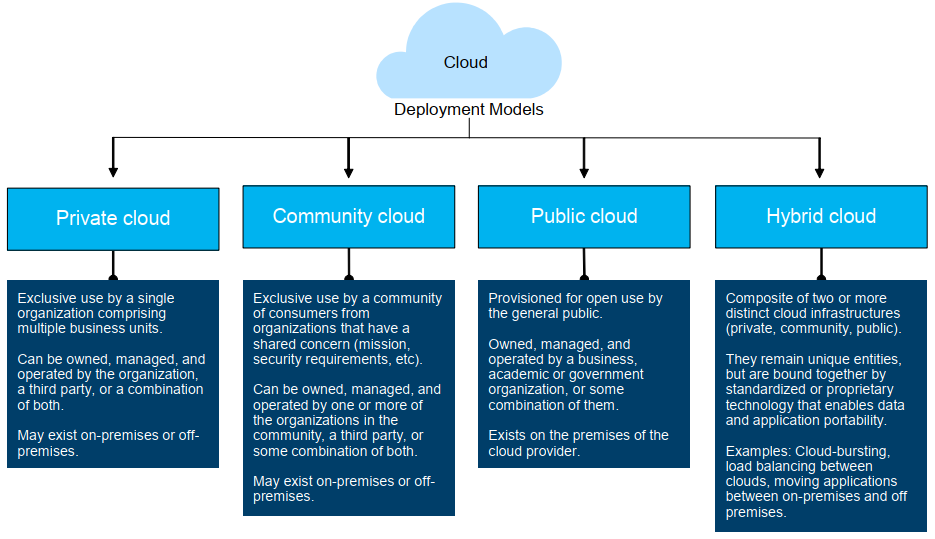Click text 'Composite of two or more'
The image size is (935, 539).
[806, 298]
